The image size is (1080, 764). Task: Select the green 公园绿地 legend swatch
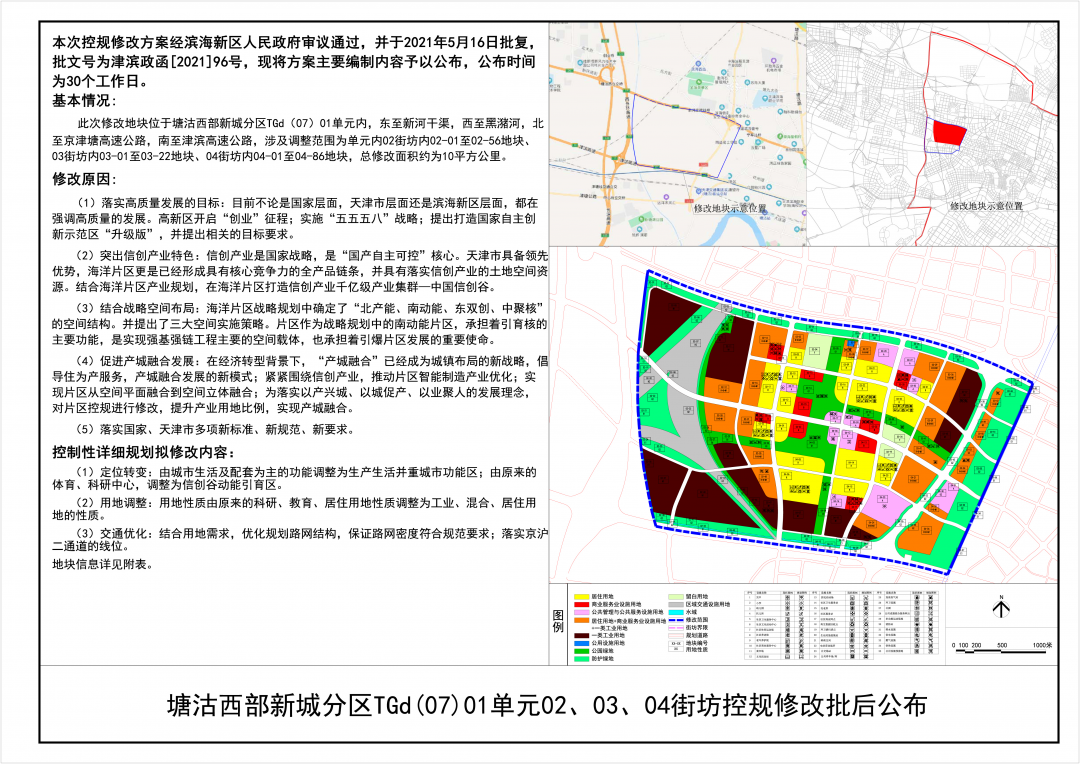pos(581,651)
